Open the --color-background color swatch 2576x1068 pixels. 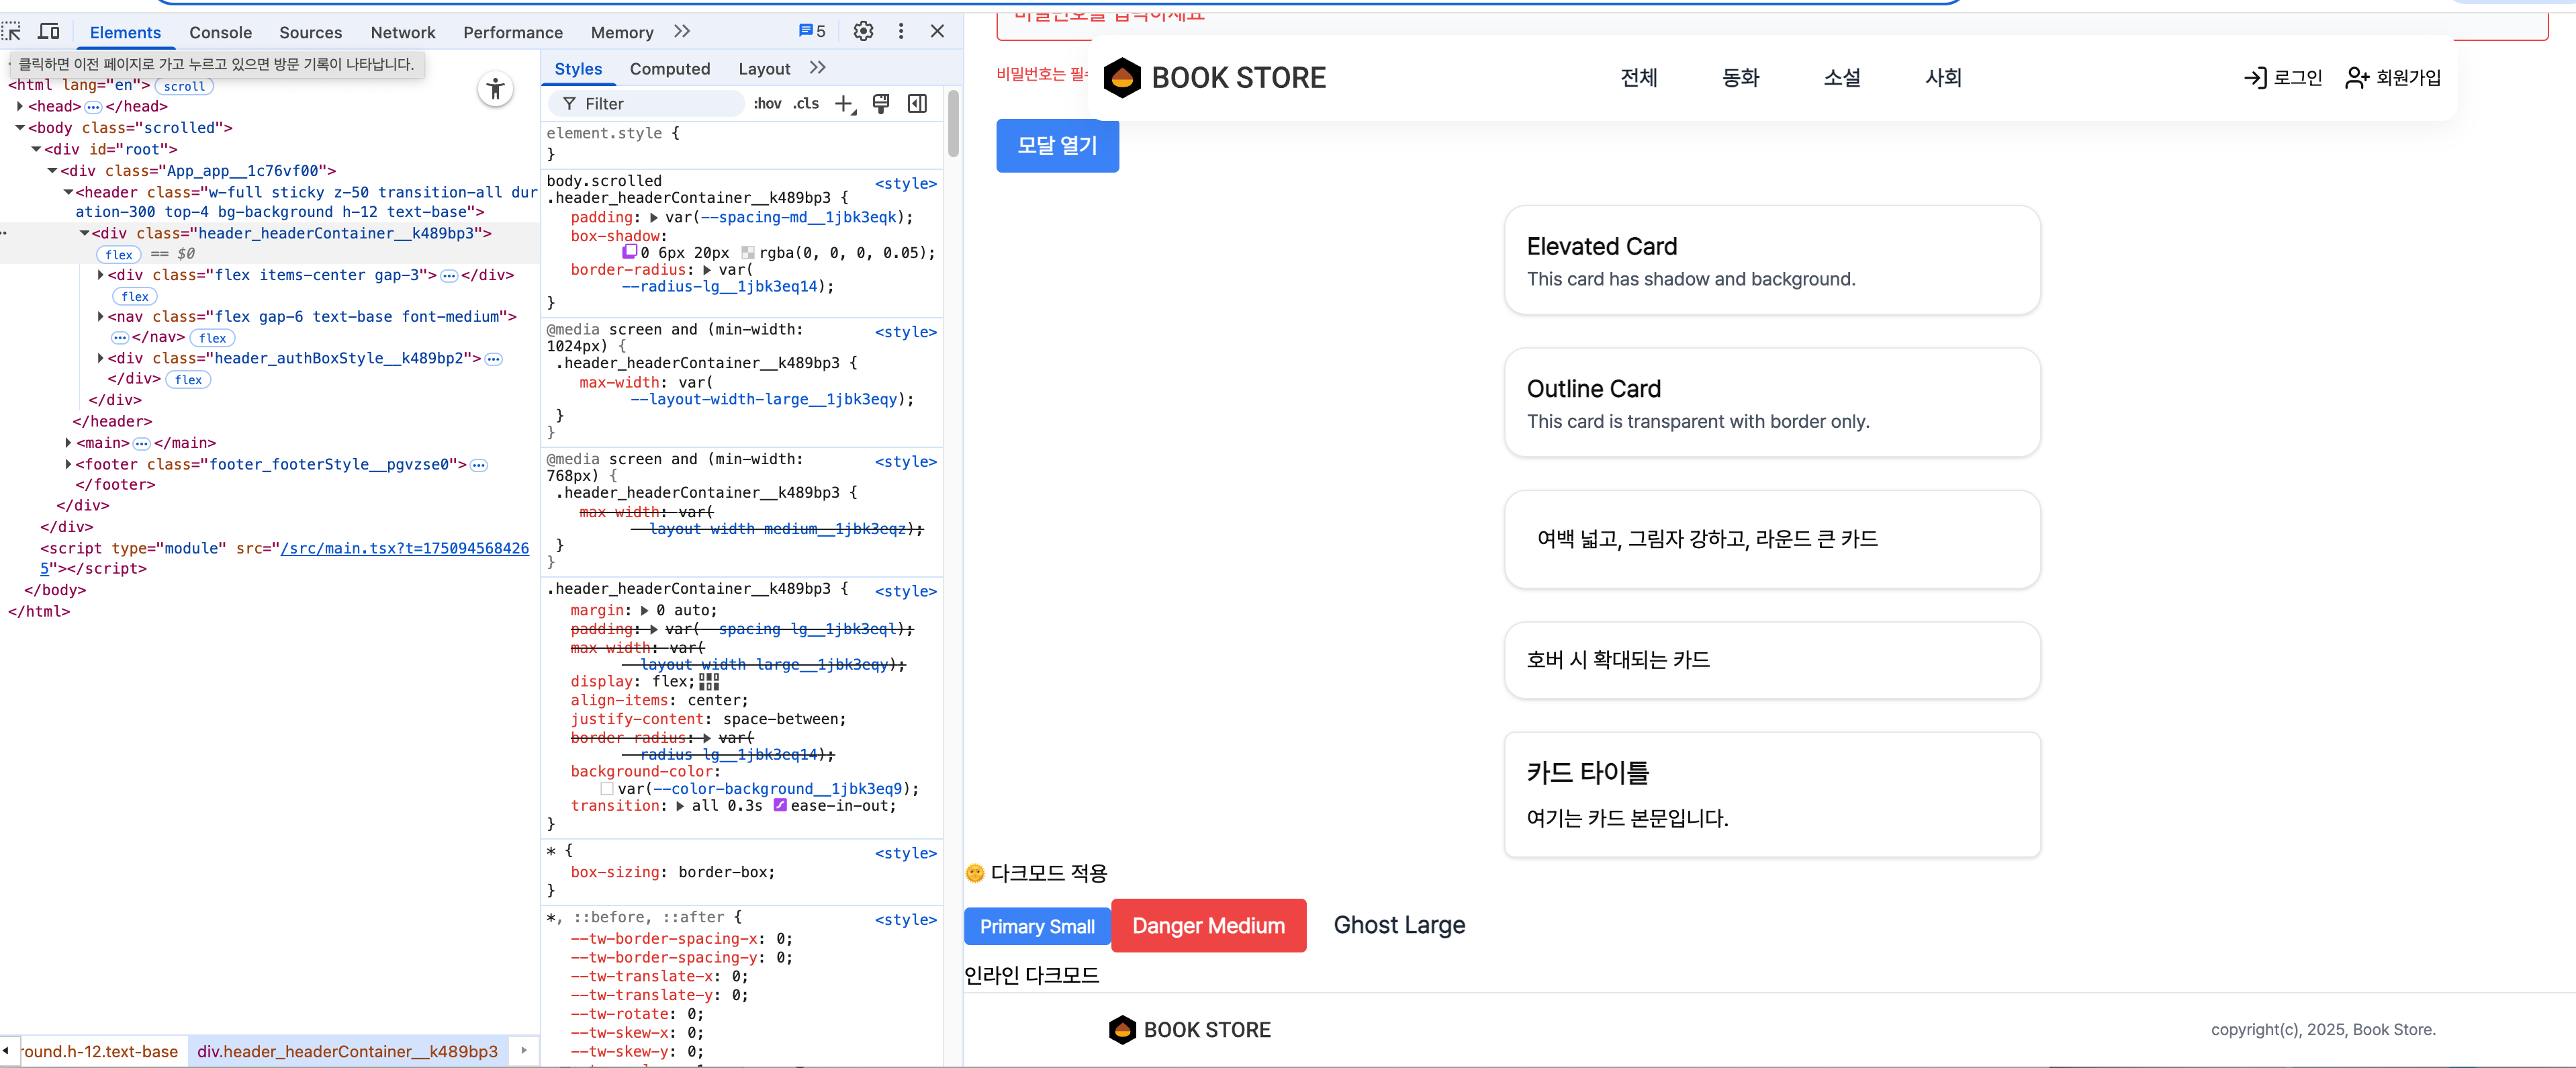pos(606,789)
